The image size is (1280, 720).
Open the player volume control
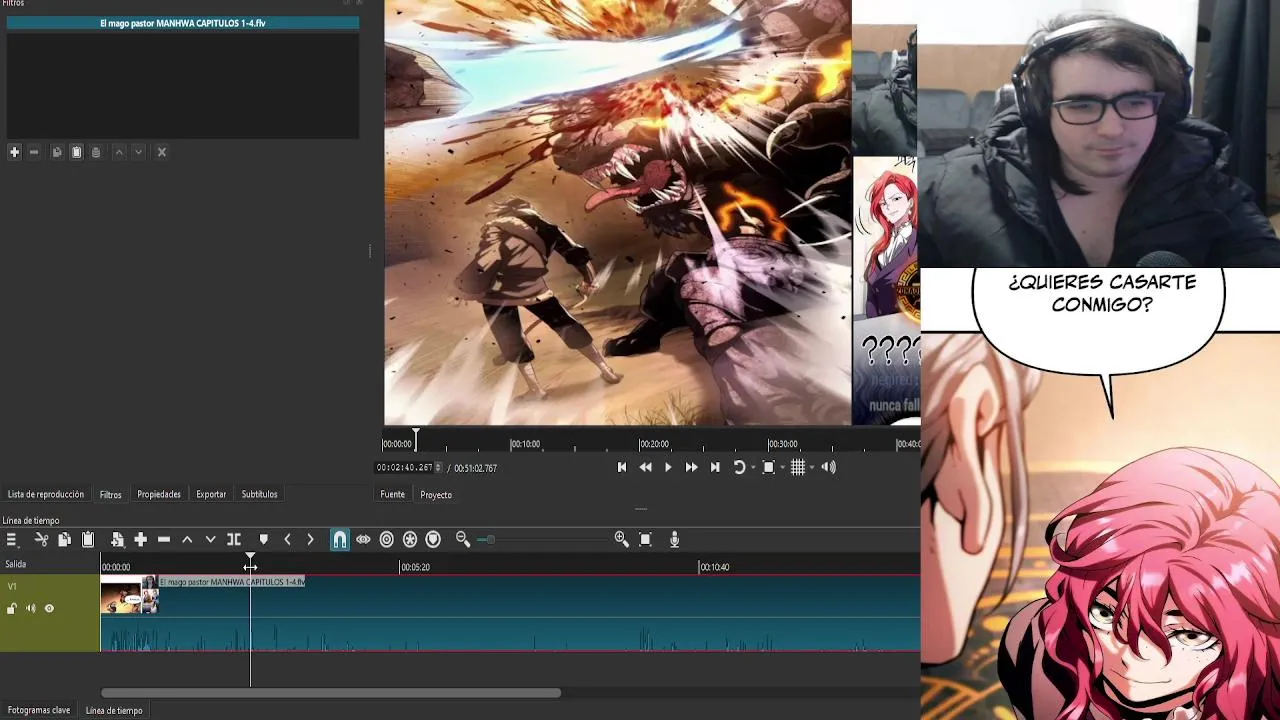[828, 467]
